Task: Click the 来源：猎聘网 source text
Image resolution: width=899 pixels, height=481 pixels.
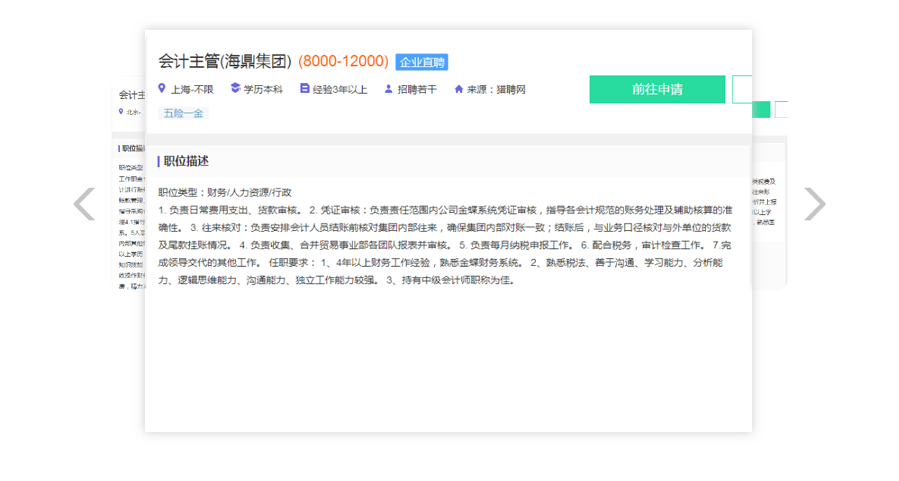Action: coord(496,89)
